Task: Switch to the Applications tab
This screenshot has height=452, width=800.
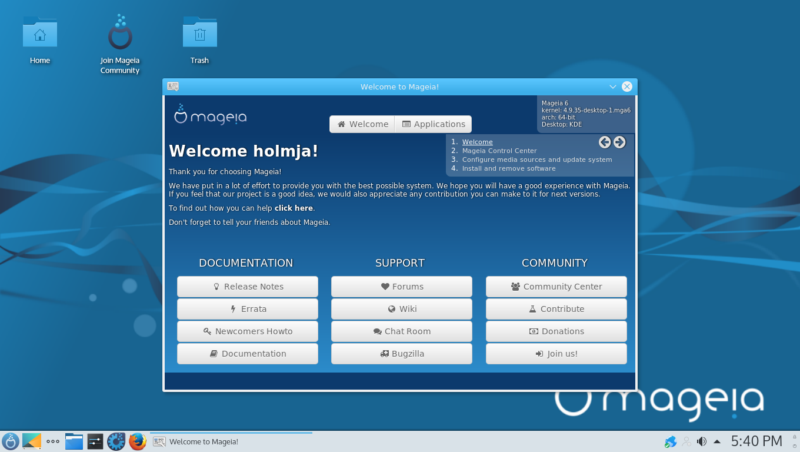Action: pyautogui.click(x=433, y=124)
